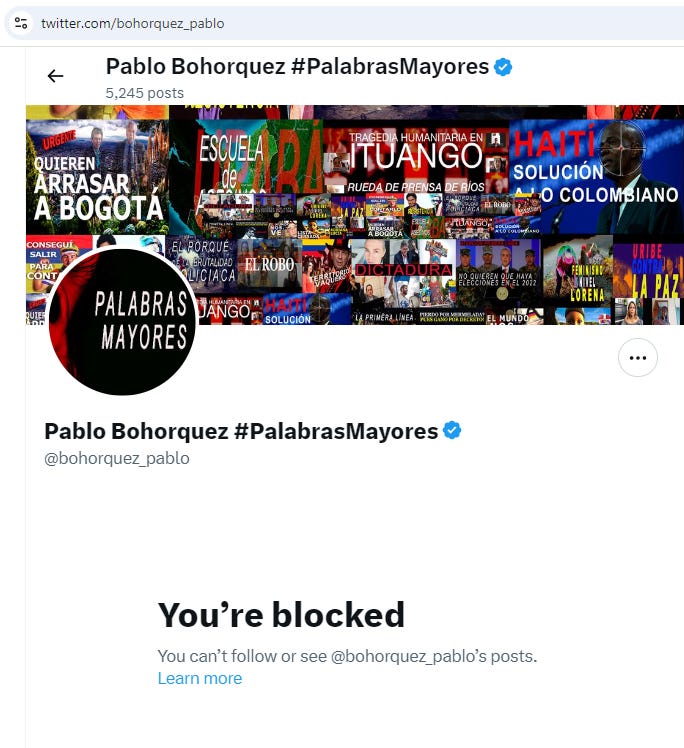
Task: Click the site information icon in address bar
Action: [21, 23]
